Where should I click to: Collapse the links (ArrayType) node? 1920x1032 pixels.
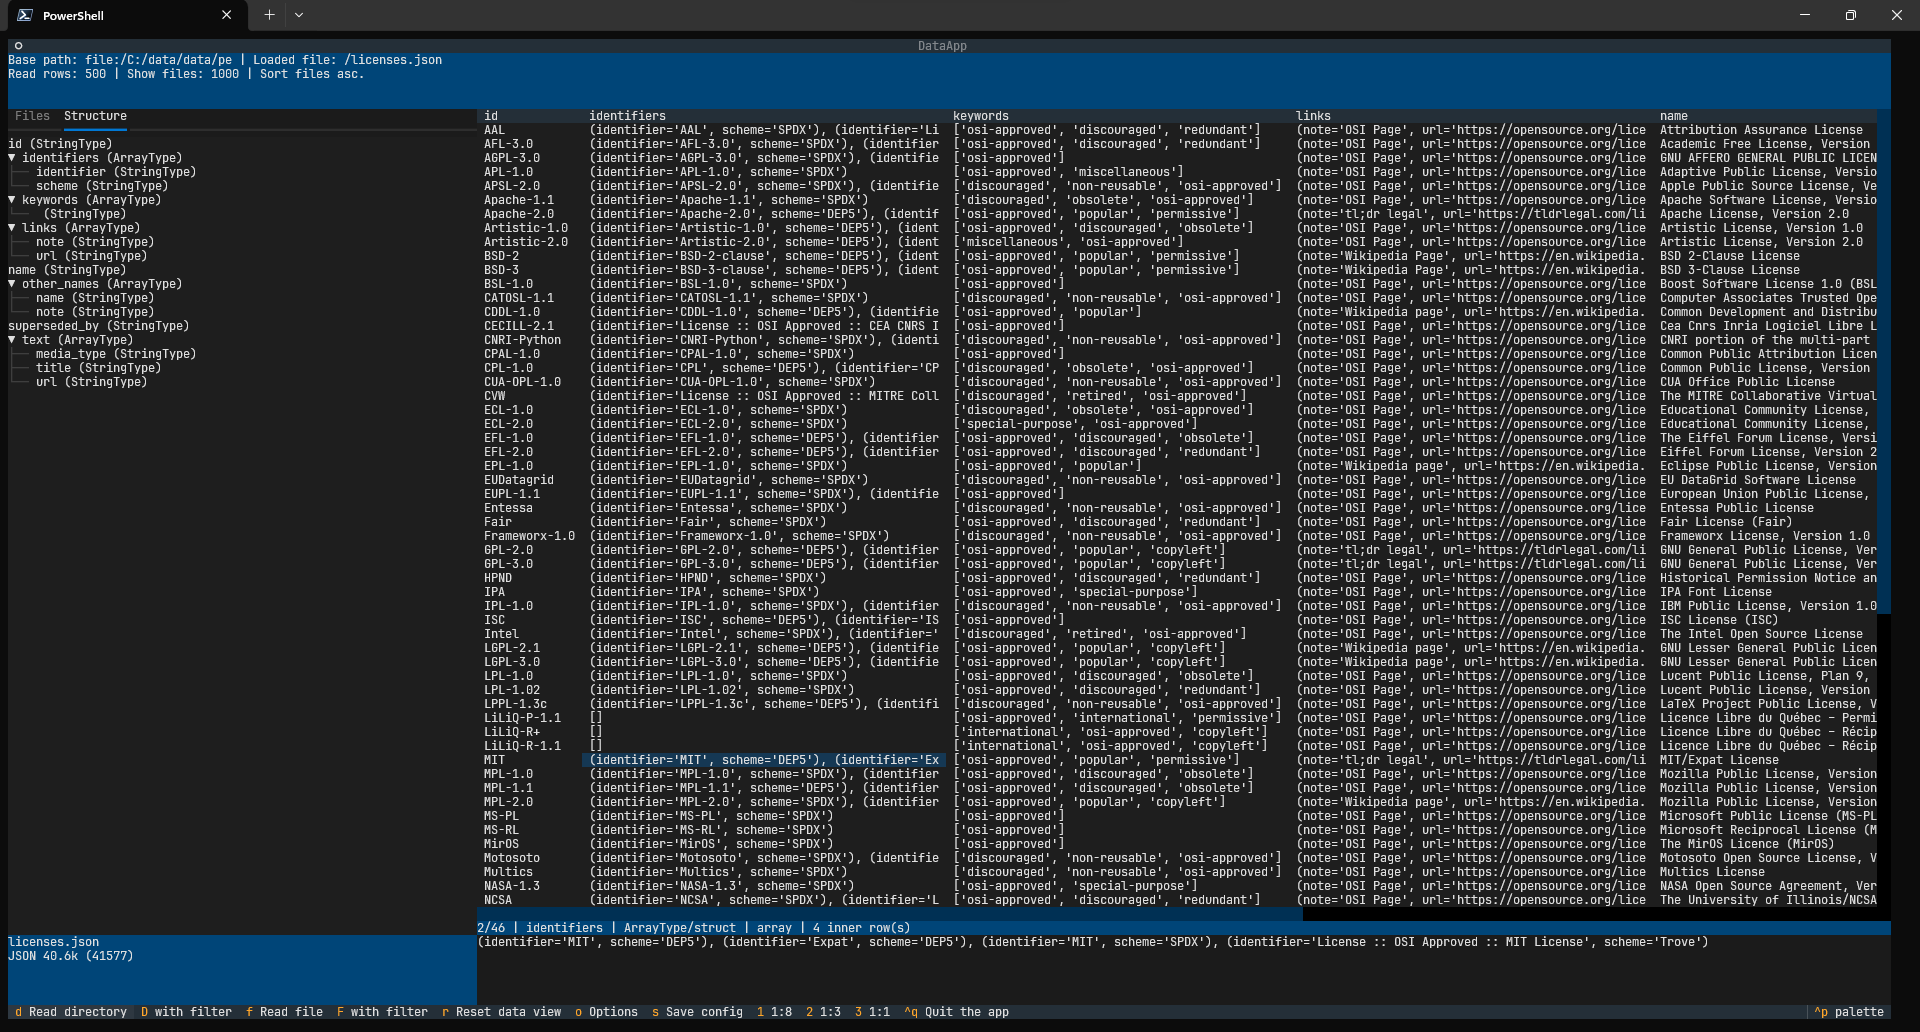12,228
